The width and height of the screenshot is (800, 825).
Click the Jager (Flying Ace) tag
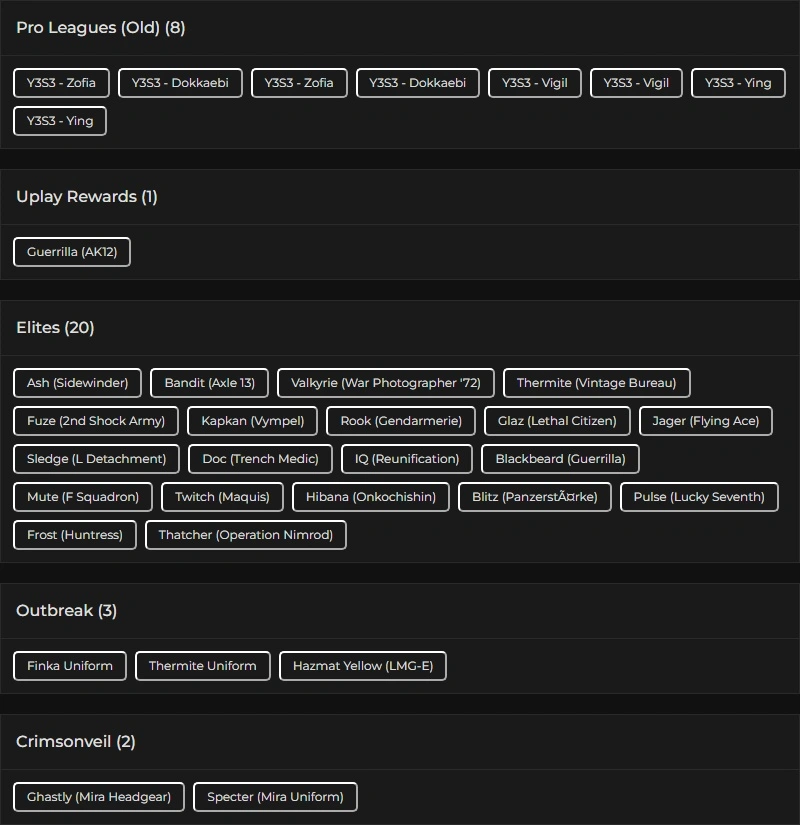point(706,421)
